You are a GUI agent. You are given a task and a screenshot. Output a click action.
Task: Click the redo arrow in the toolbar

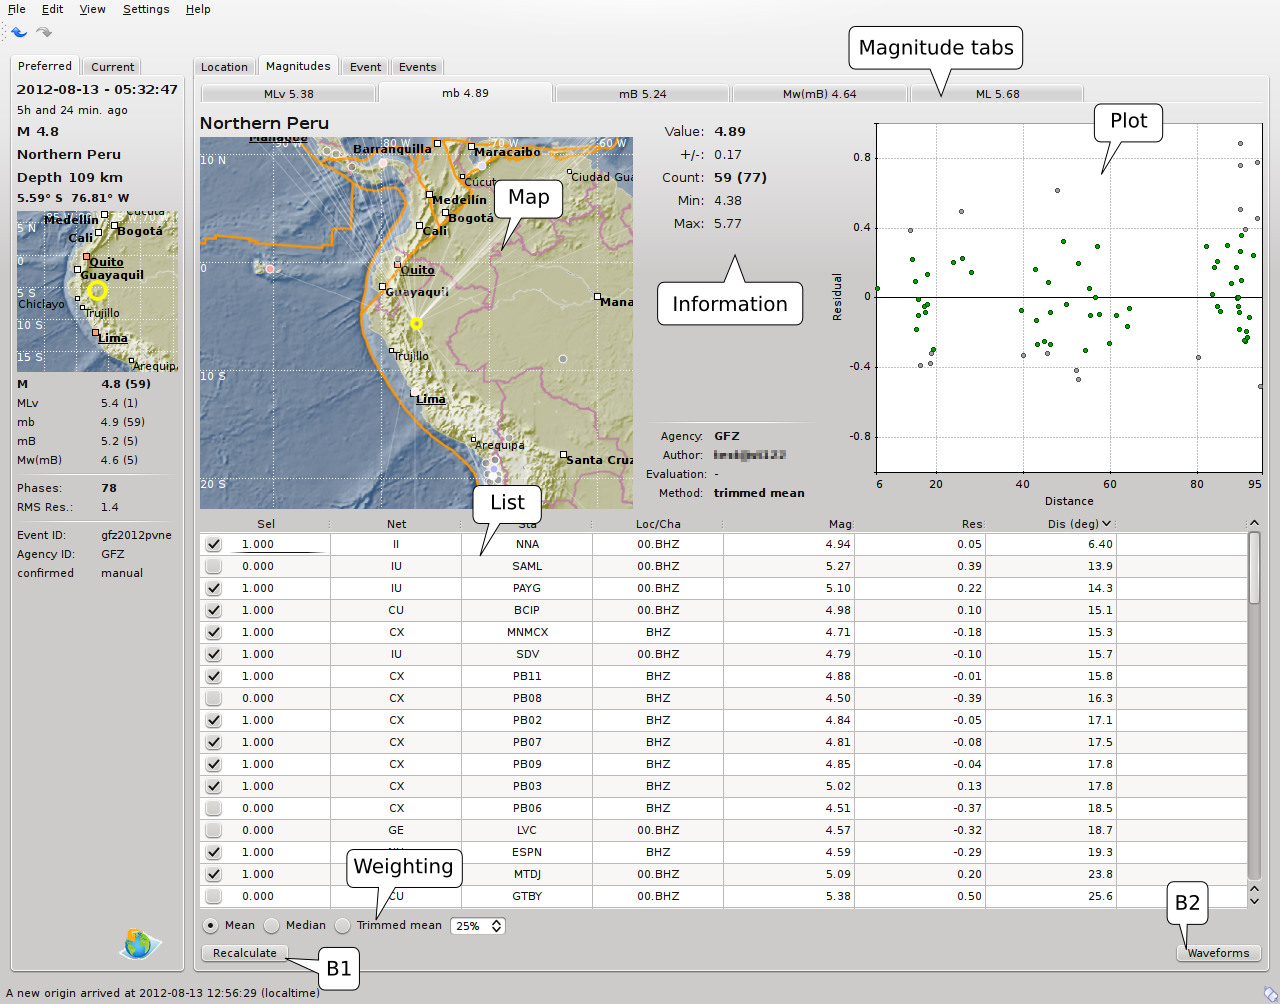(44, 32)
